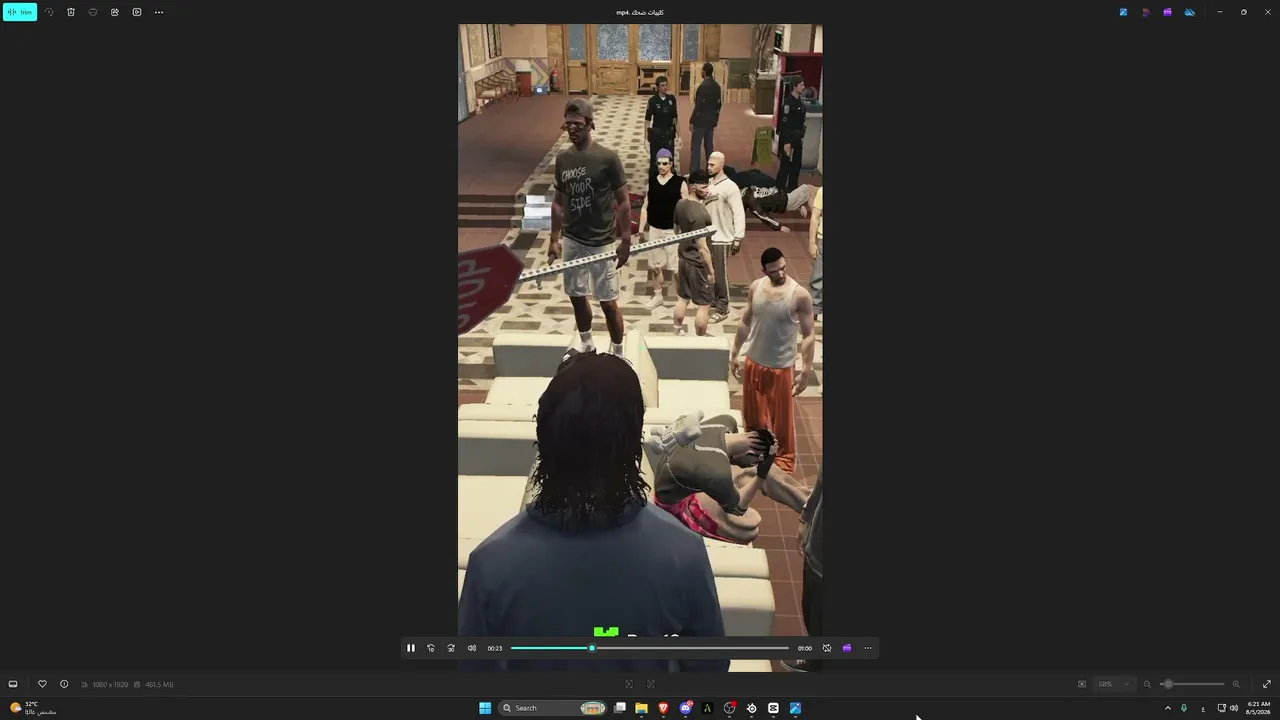Click the video file name in title bar
Screen dimensions: 1280x720
click(x=640, y=12)
